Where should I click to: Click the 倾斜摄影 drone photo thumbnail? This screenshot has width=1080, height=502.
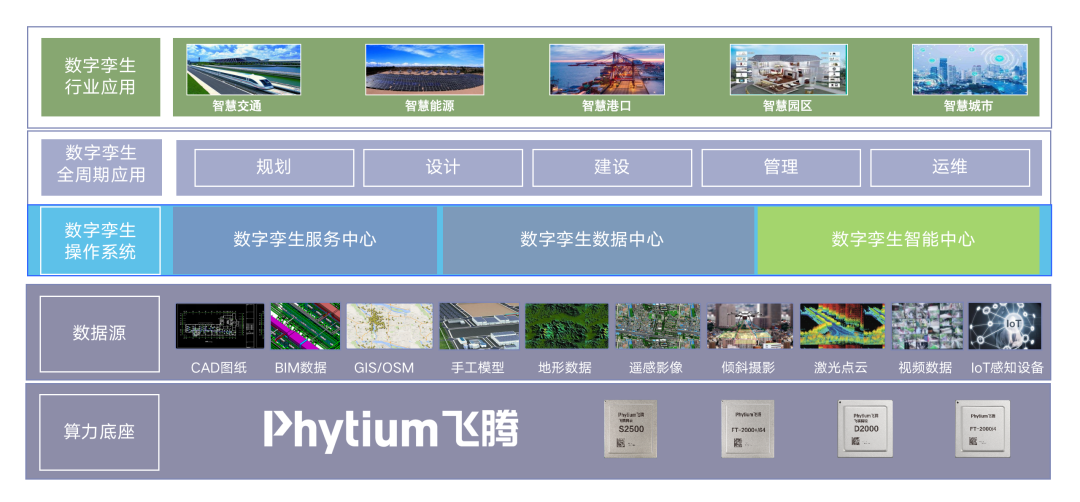point(749,326)
